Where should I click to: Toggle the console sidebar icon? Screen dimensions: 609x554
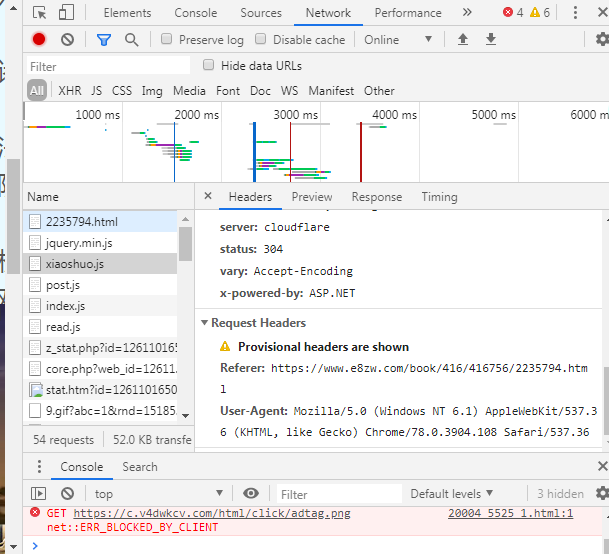coord(38,494)
